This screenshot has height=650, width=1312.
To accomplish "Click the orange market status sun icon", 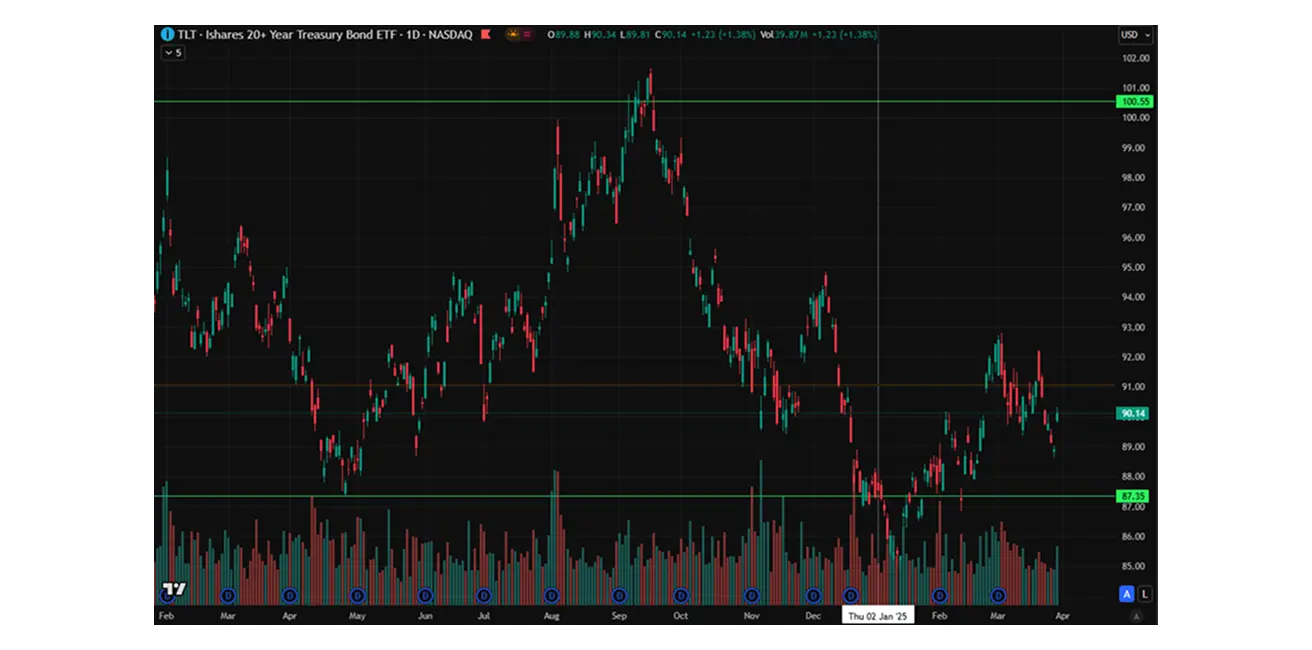I will [514, 34].
